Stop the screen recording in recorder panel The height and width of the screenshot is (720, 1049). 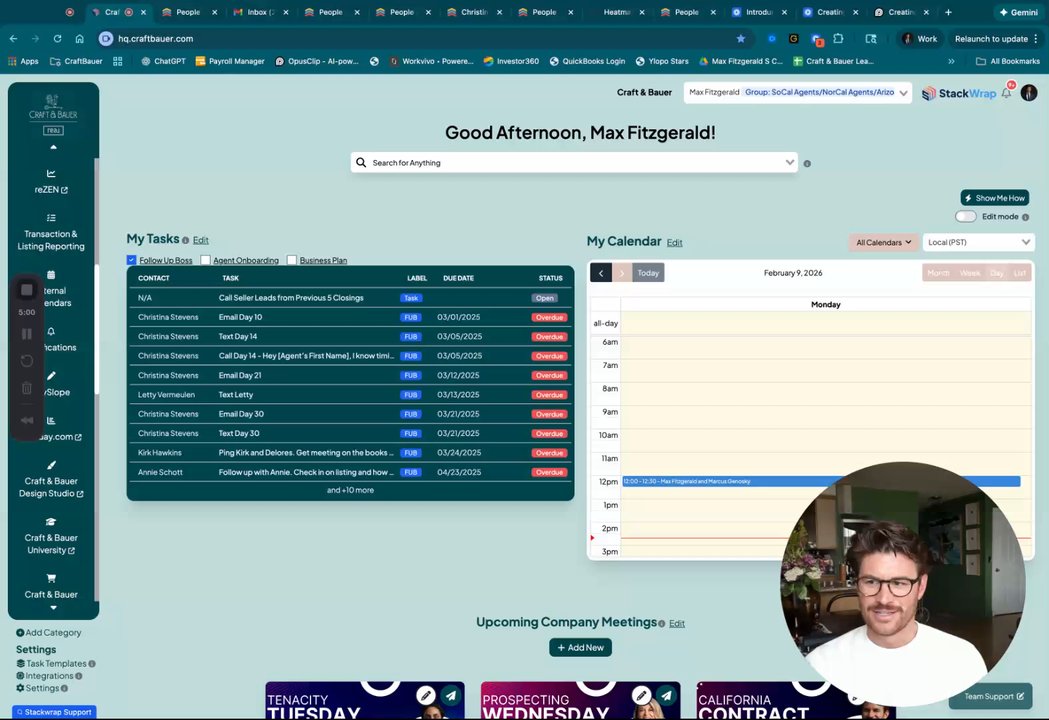pyautogui.click(x=27, y=290)
